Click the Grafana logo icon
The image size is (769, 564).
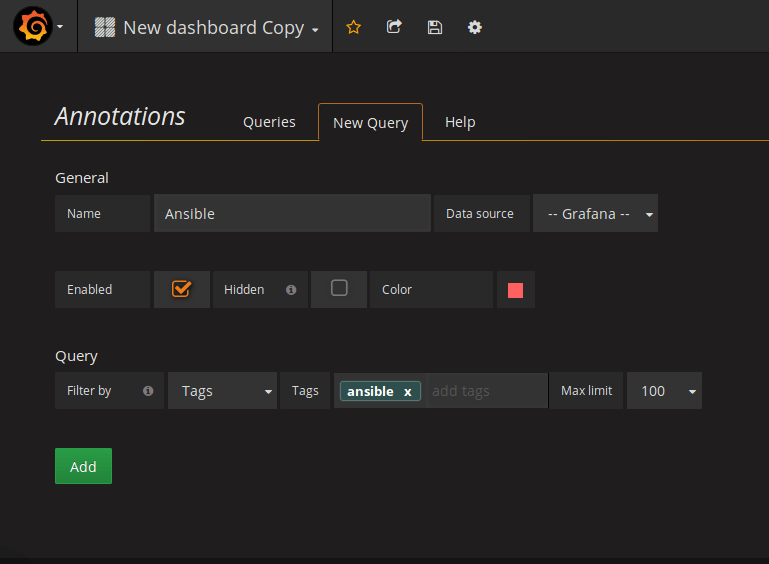tap(32, 27)
